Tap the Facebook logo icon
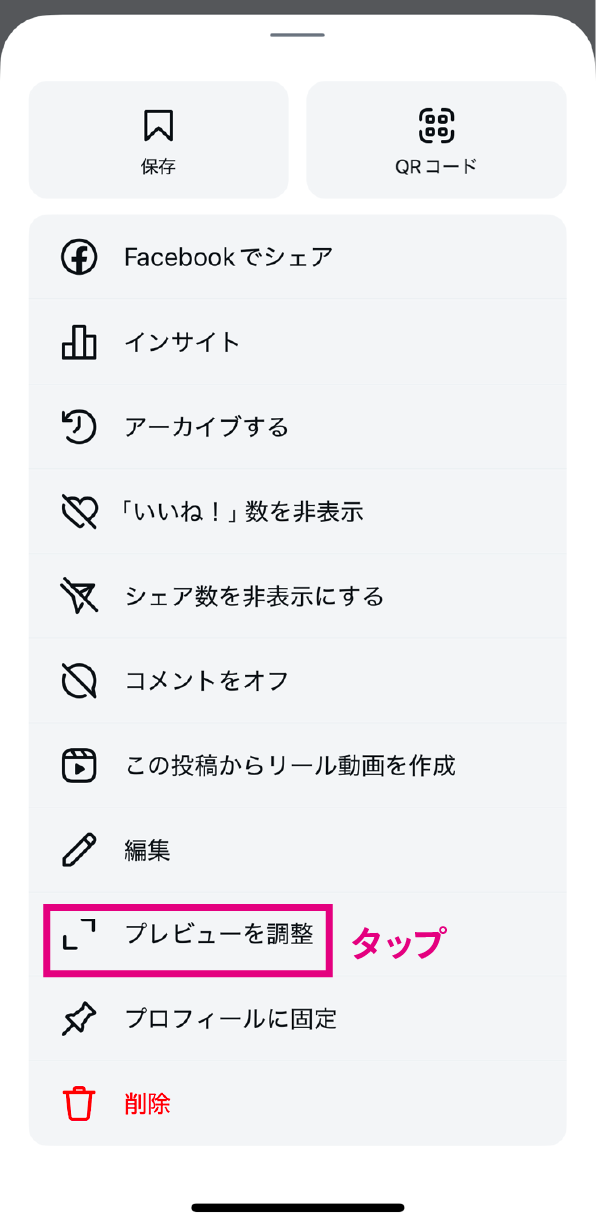 [x=79, y=257]
